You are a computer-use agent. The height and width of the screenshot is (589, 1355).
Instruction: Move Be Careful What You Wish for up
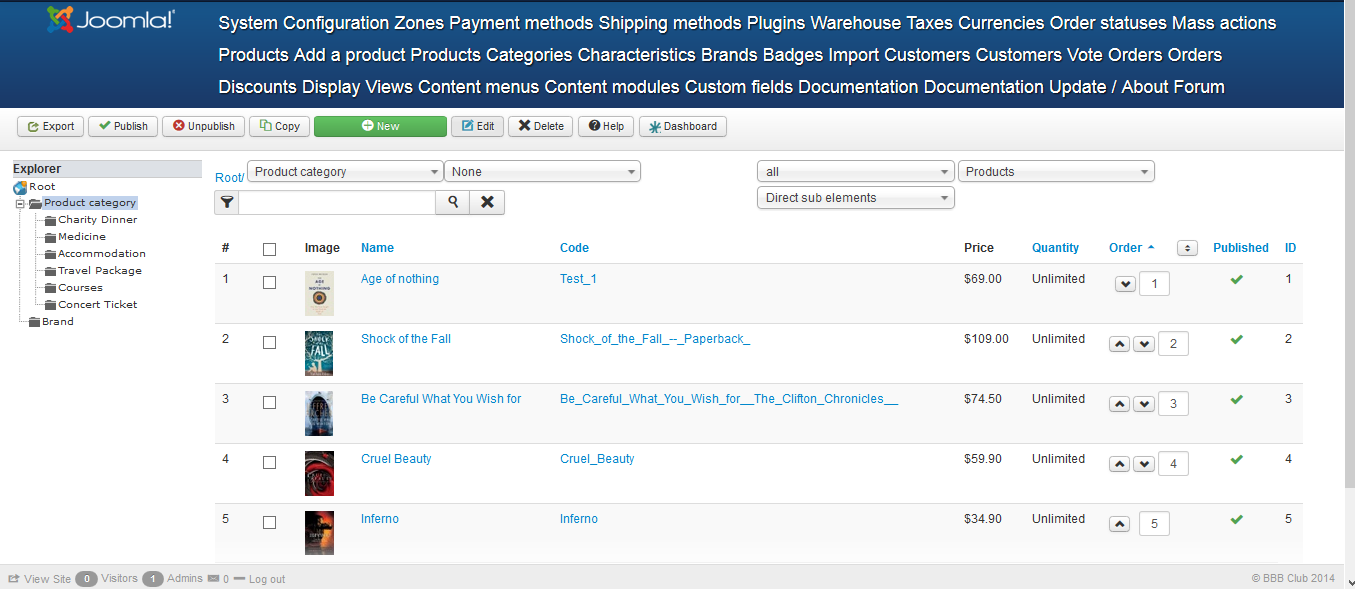click(x=1120, y=405)
